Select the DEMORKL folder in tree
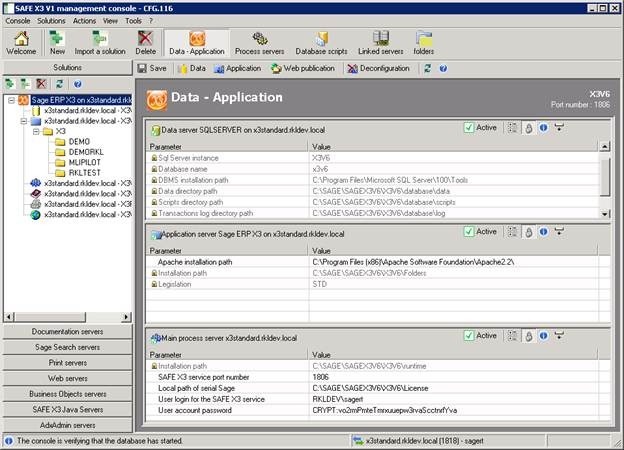Viewport: 624px width, 450px height. point(85,151)
